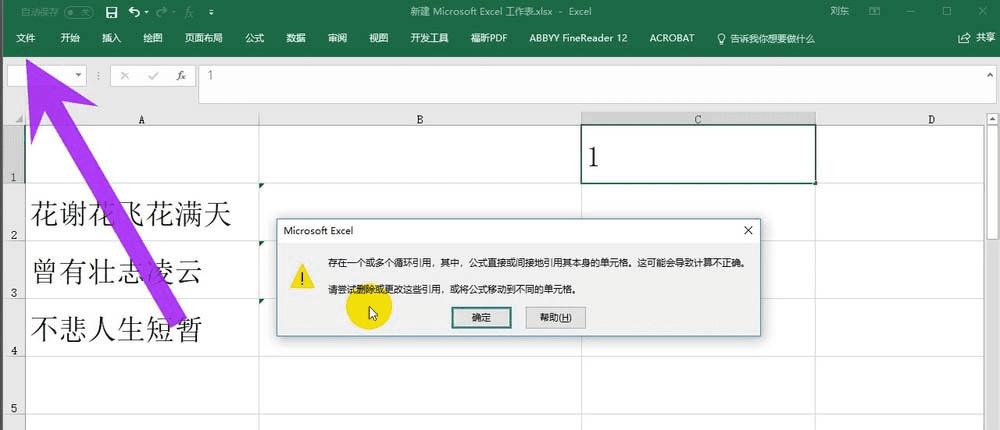Open the 开发工具 (Developer) tab

[x=429, y=38]
